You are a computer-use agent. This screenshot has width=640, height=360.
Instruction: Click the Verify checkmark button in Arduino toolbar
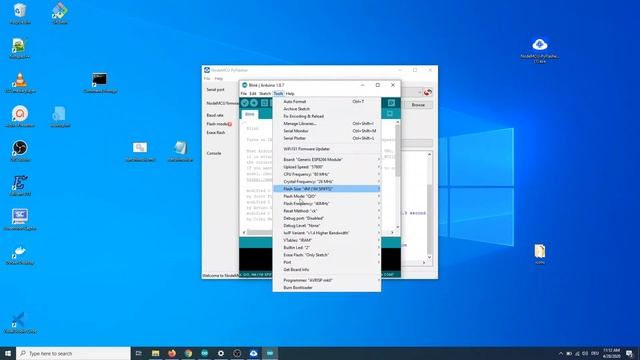point(245,103)
